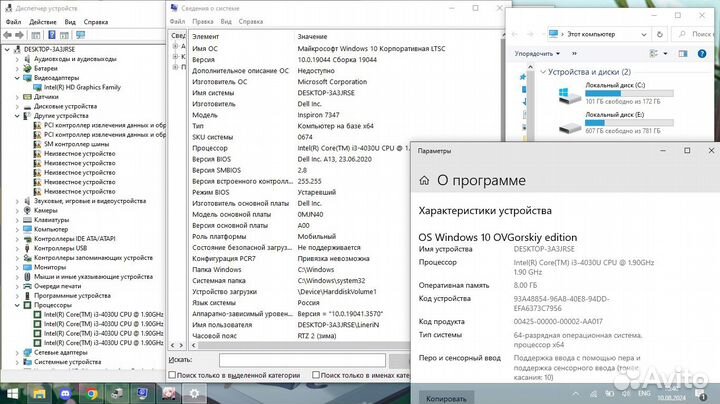Viewport: 720px width, 404px height.
Task: Click the Очереди печати printer icon
Action: pos(28,286)
